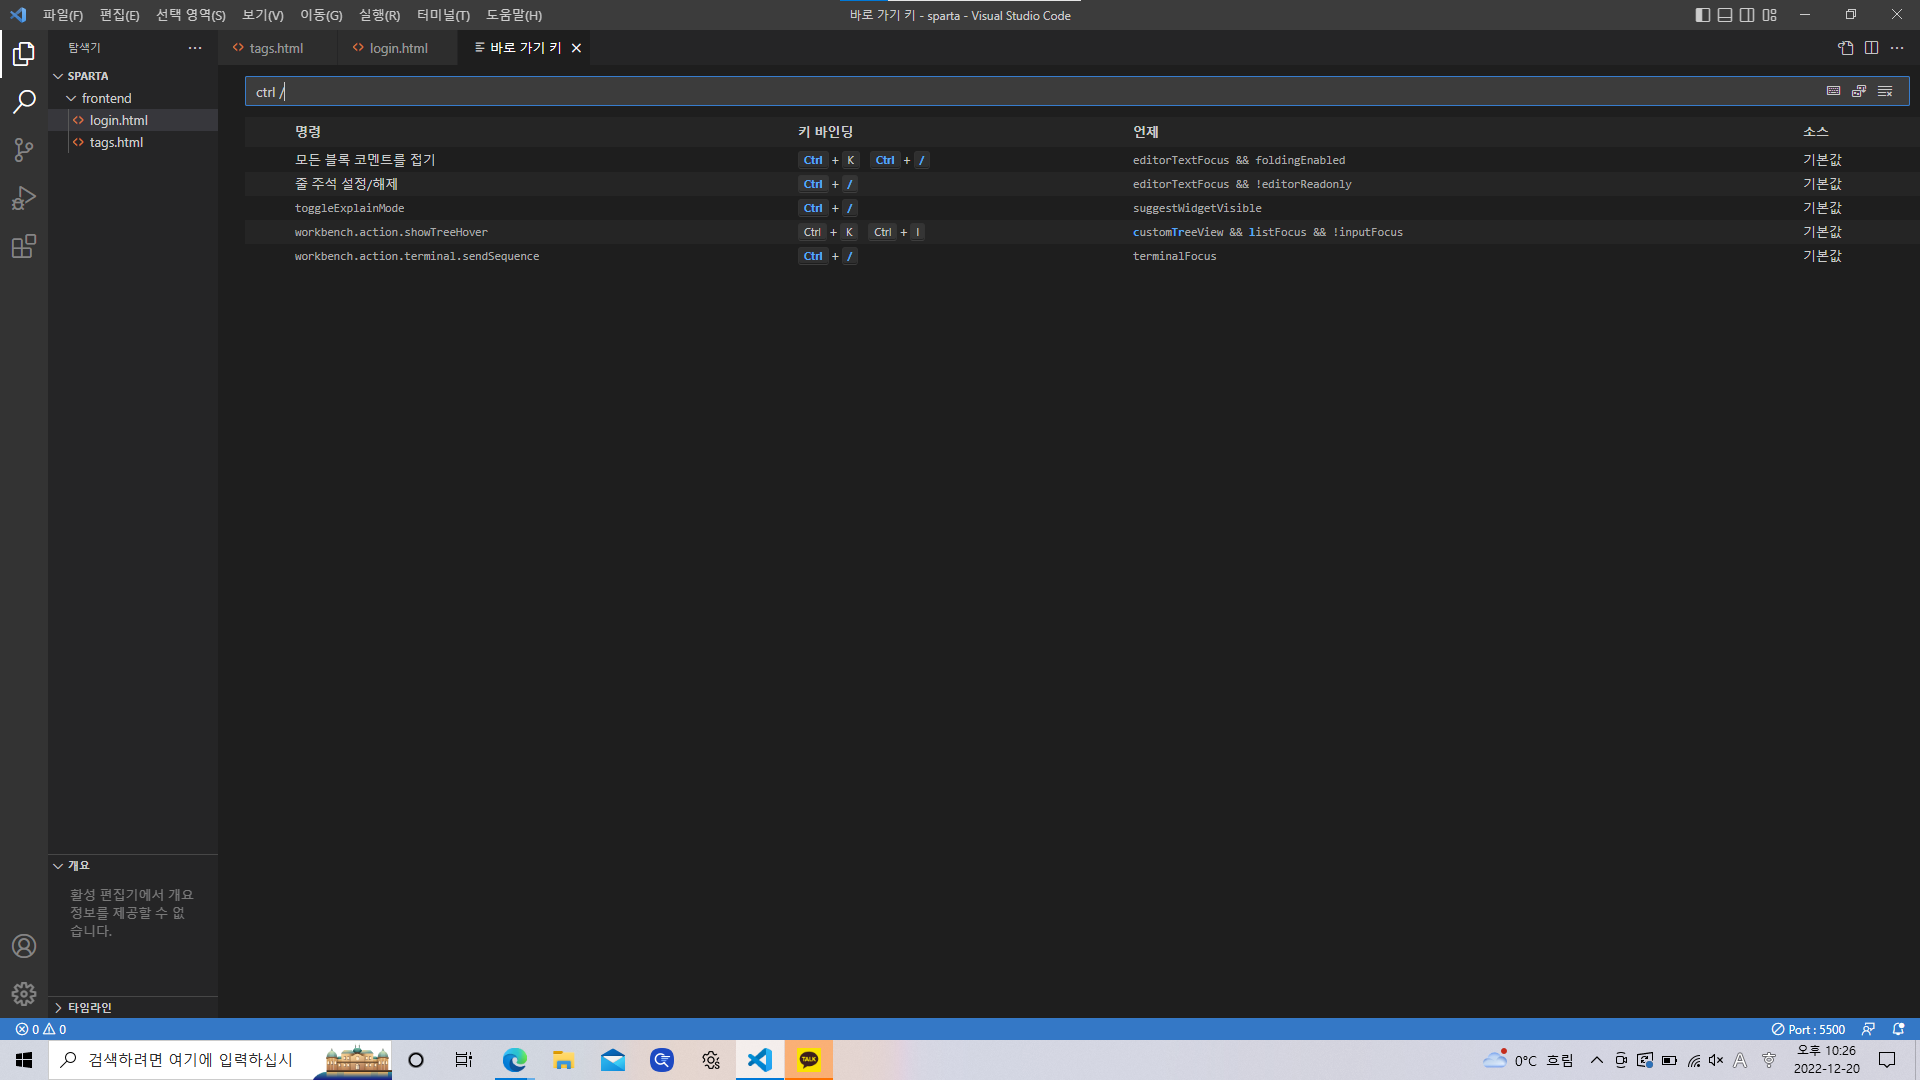Sort by the 명령 column header

pos(308,132)
